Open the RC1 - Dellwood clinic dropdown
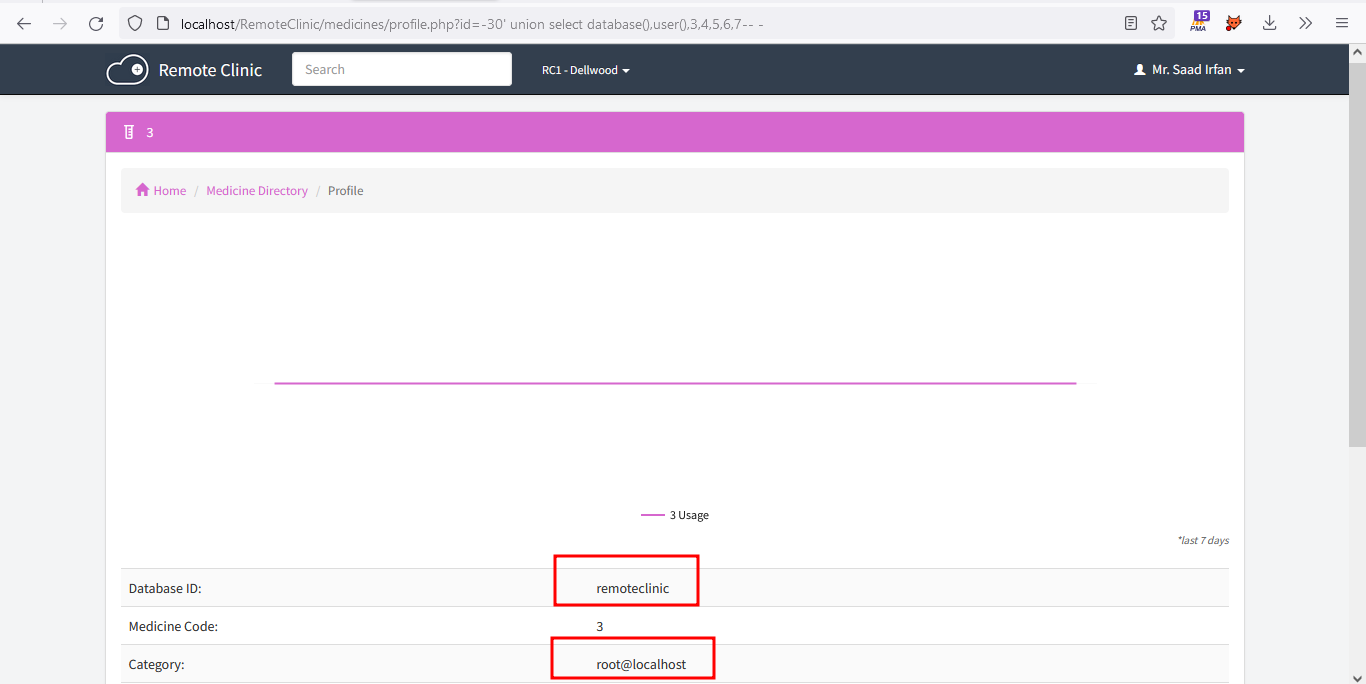 click(586, 71)
